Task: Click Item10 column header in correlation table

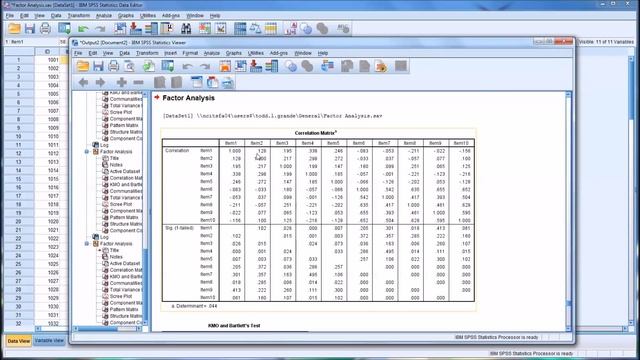Action: (x=461, y=143)
